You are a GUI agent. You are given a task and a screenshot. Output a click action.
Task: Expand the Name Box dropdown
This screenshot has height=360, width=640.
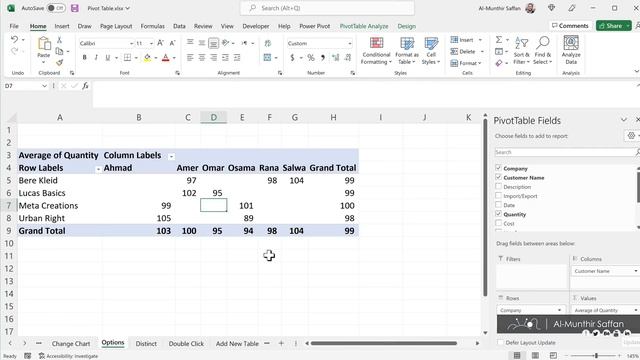coord(44,86)
